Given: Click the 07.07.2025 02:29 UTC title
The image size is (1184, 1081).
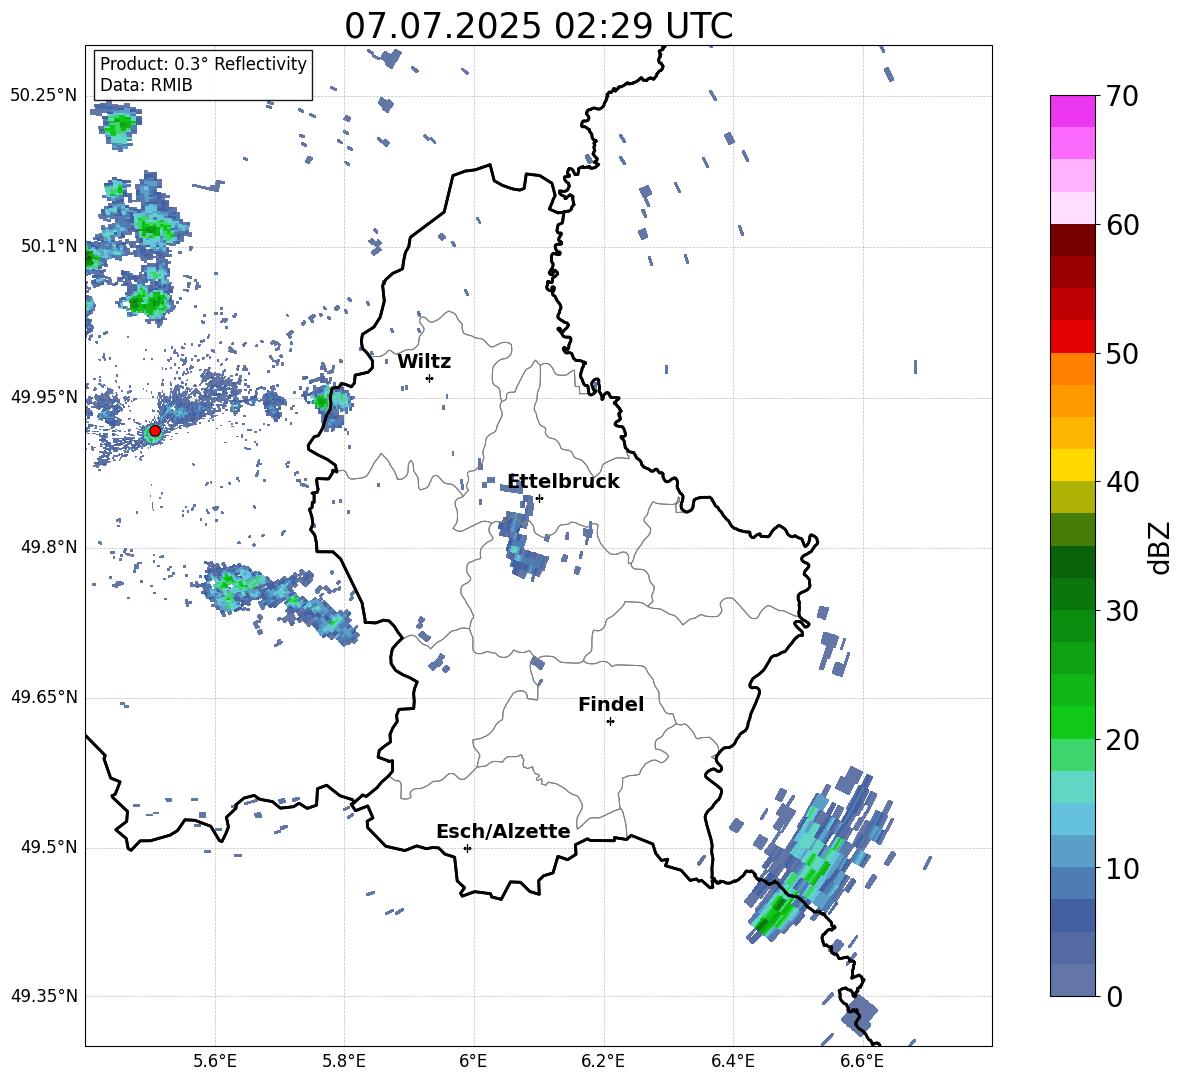Looking at the screenshot, I should (x=538, y=26).
